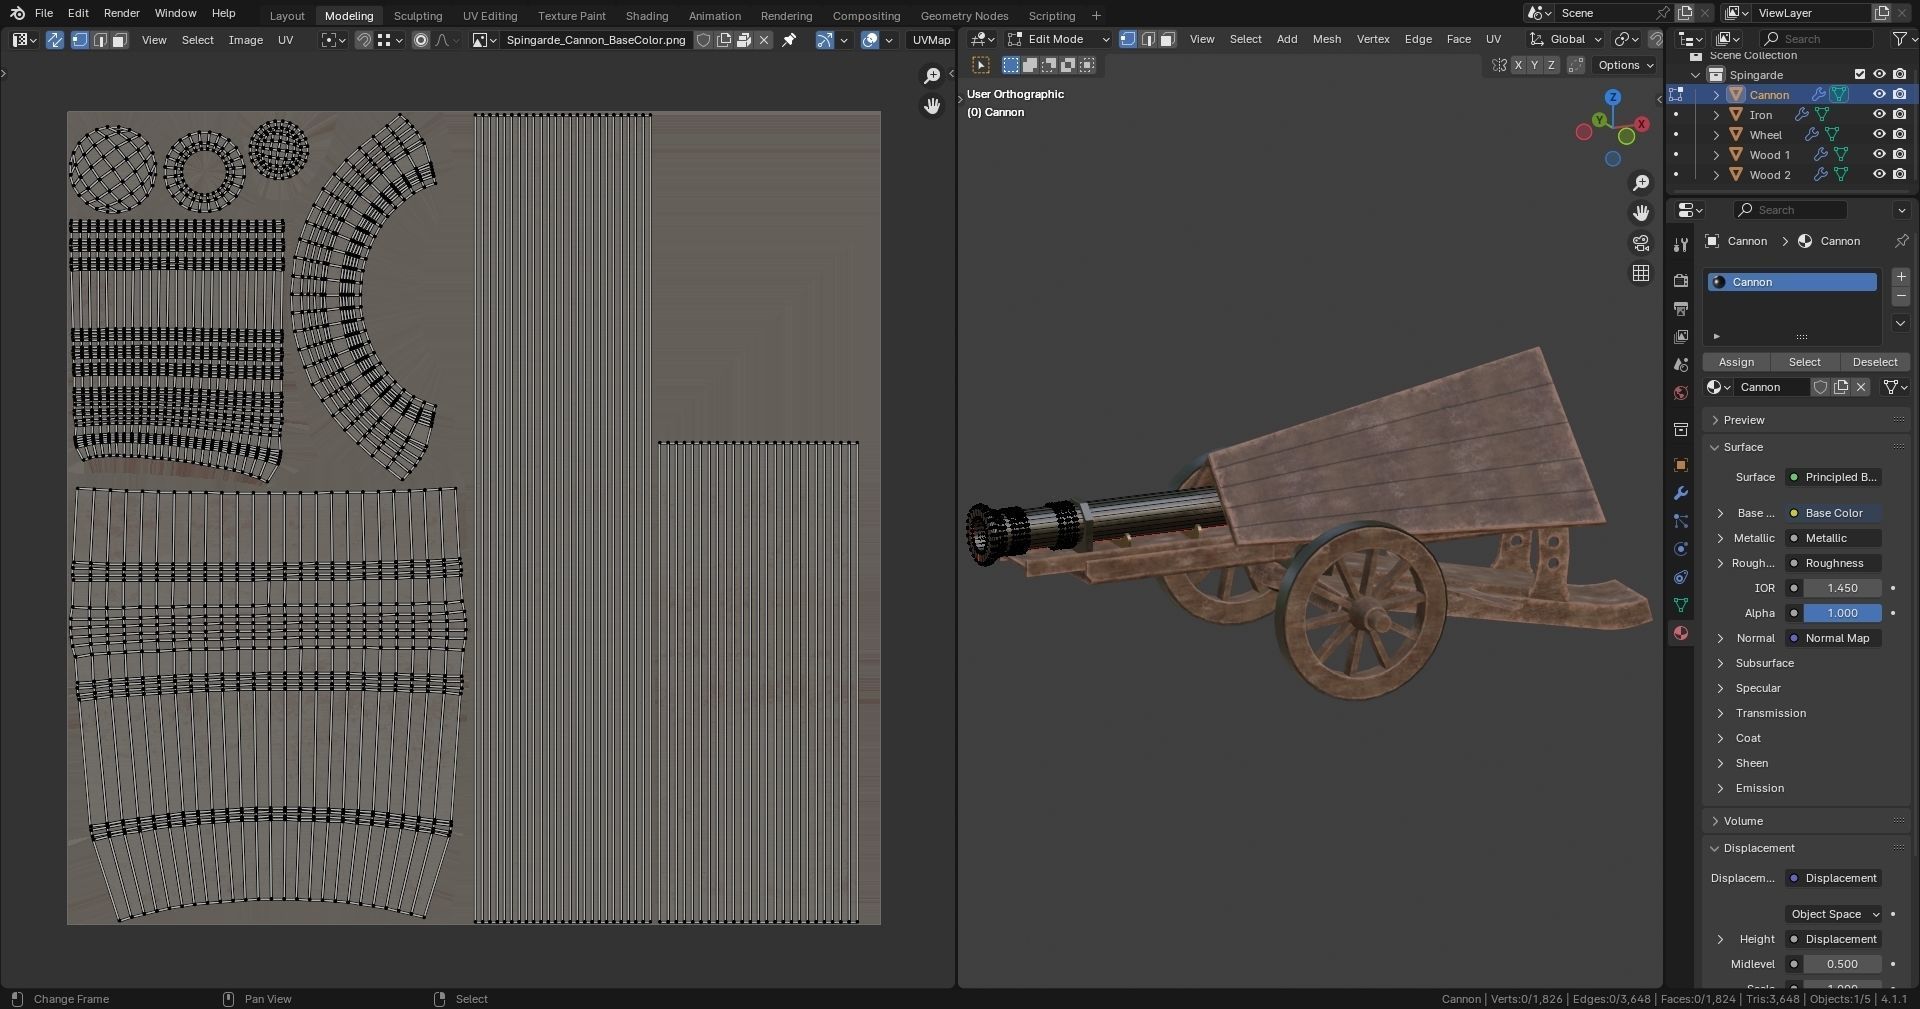Click the pan hand icon in 3D viewport
The image size is (1920, 1009).
1641,212
